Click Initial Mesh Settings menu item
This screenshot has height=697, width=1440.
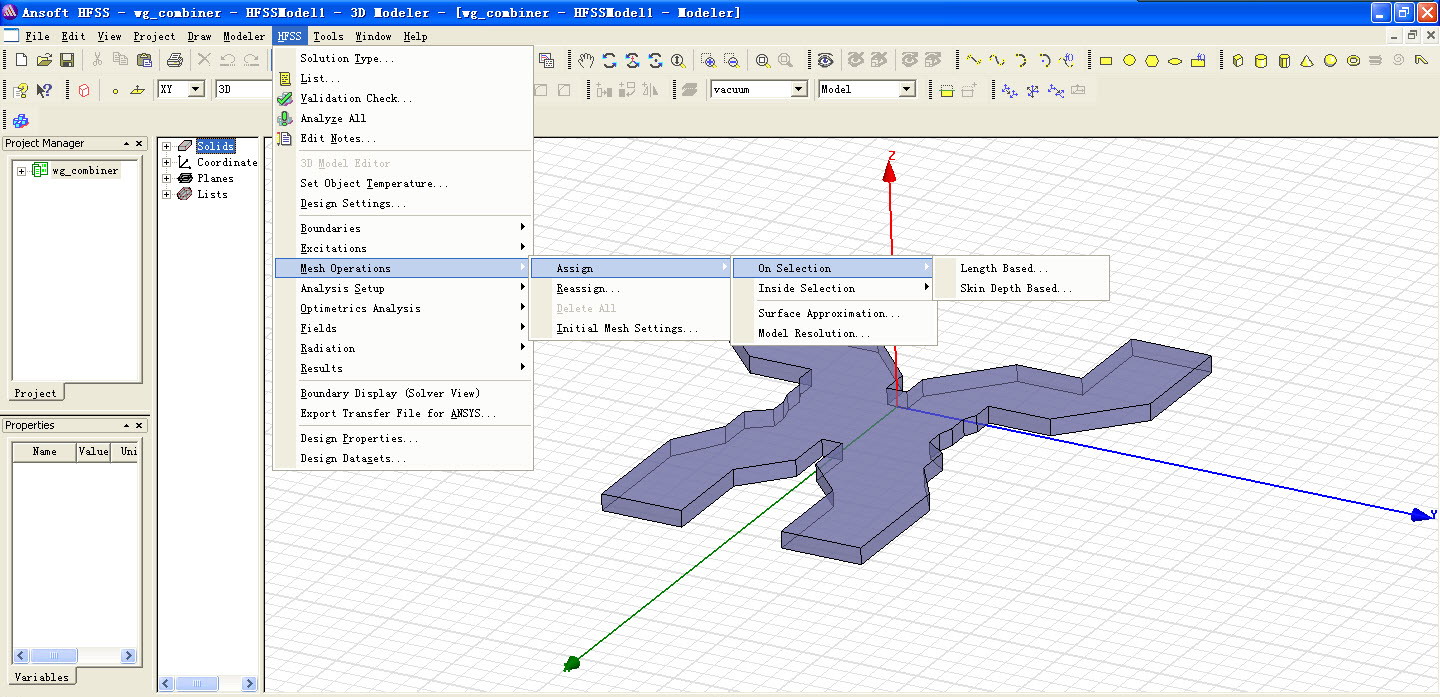pyautogui.click(x=630, y=328)
